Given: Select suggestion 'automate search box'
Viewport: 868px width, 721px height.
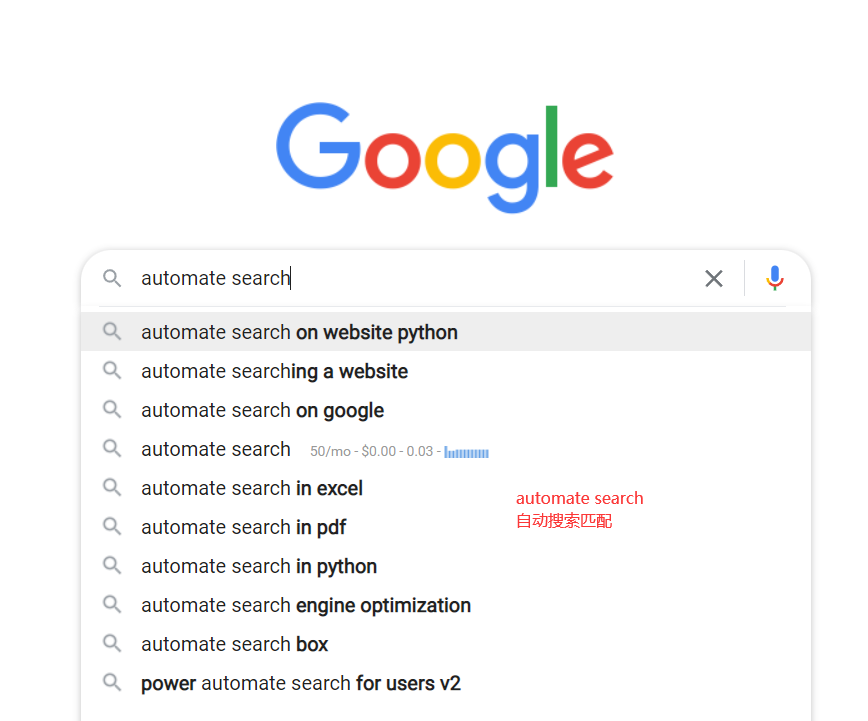Looking at the screenshot, I should 234,644.
